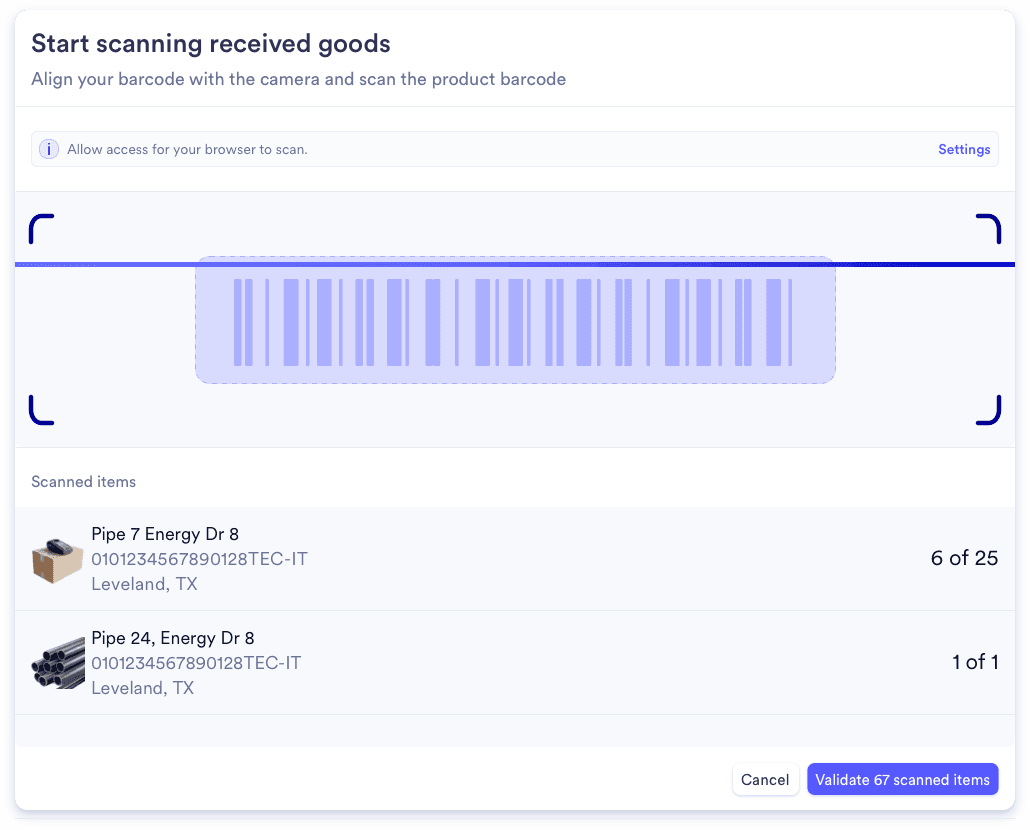Click the 1 of 1 scanned count
The image size is (1030, 830).
pos(975,662)
